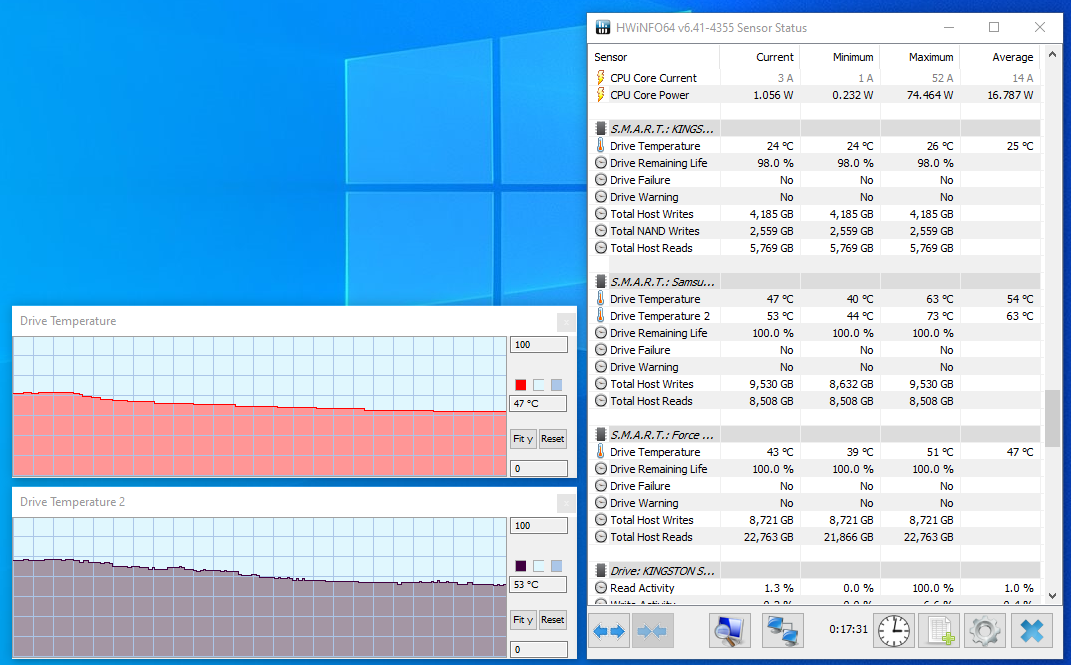Click the minimum field in Drive Temperature 2 graph
The image size is (1071, 665).
click(x=539, y=649)
